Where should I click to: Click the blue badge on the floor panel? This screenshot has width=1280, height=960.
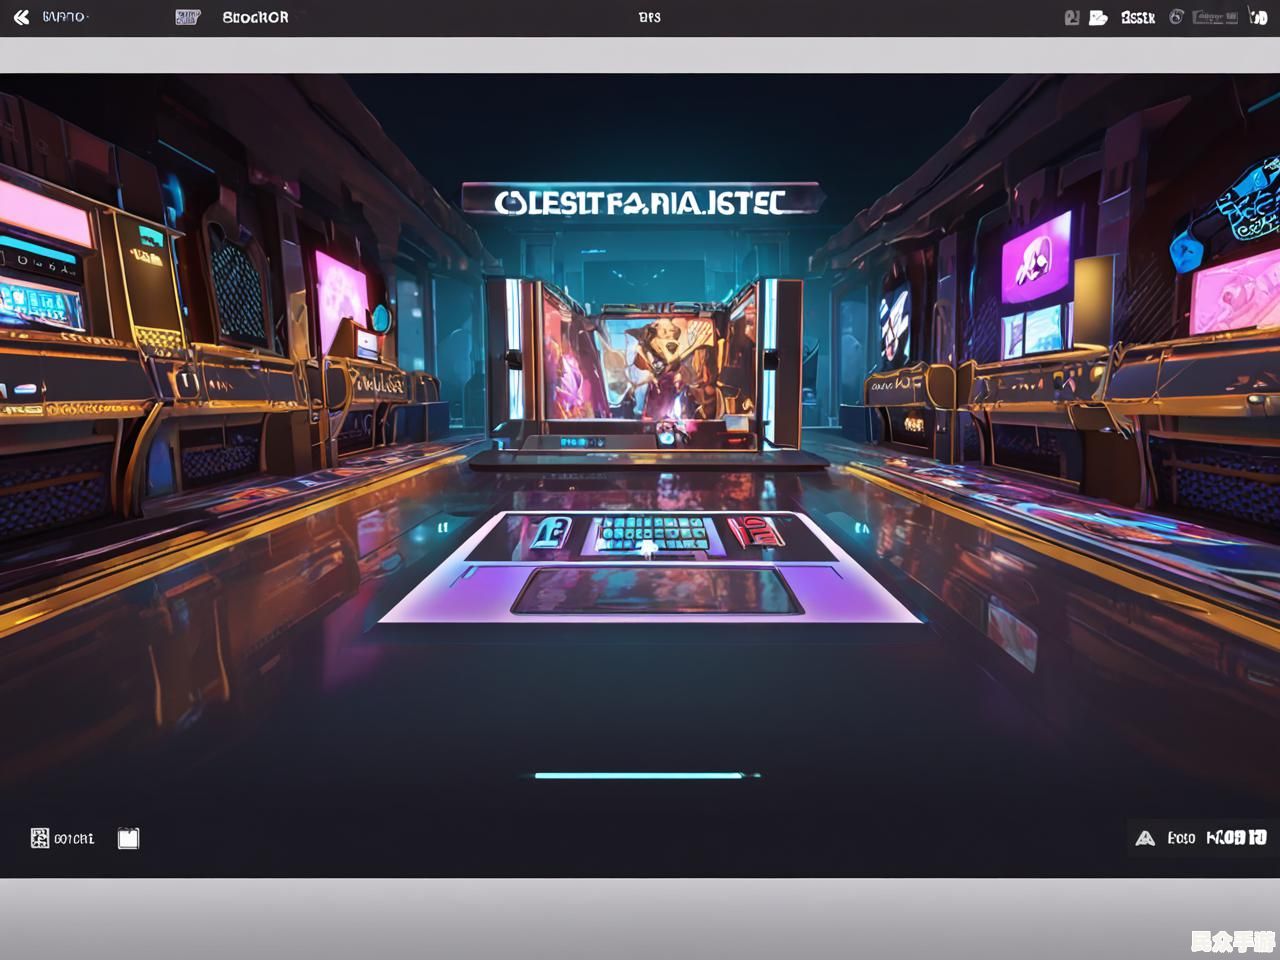548,532
